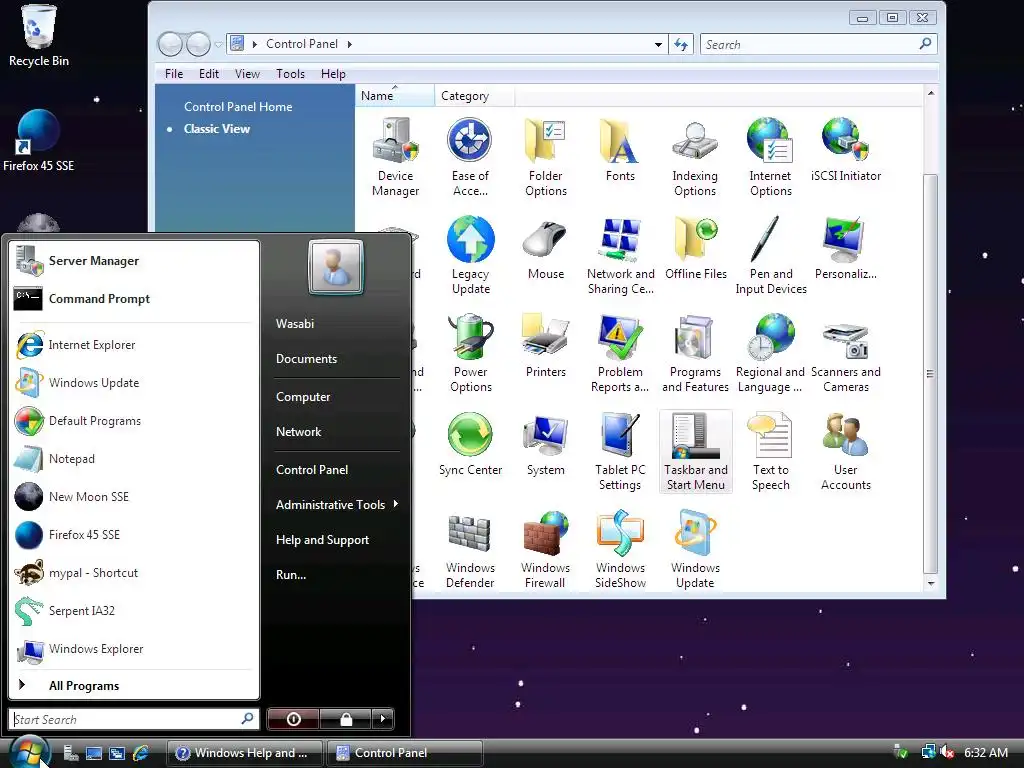Expand the address bar dropdown arrow
Image resolution: width=1024 pixels, height=768 pixels.
(x=658, y=44)
